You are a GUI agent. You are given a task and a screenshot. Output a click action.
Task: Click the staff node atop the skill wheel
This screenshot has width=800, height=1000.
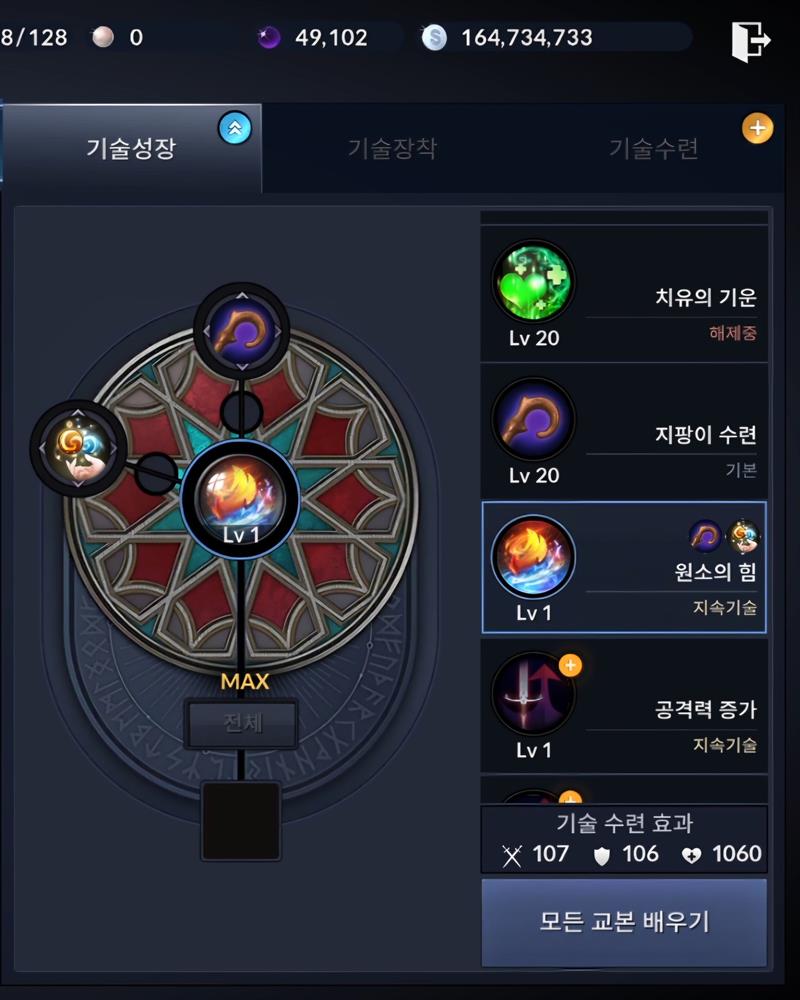(x=242, y=331)
